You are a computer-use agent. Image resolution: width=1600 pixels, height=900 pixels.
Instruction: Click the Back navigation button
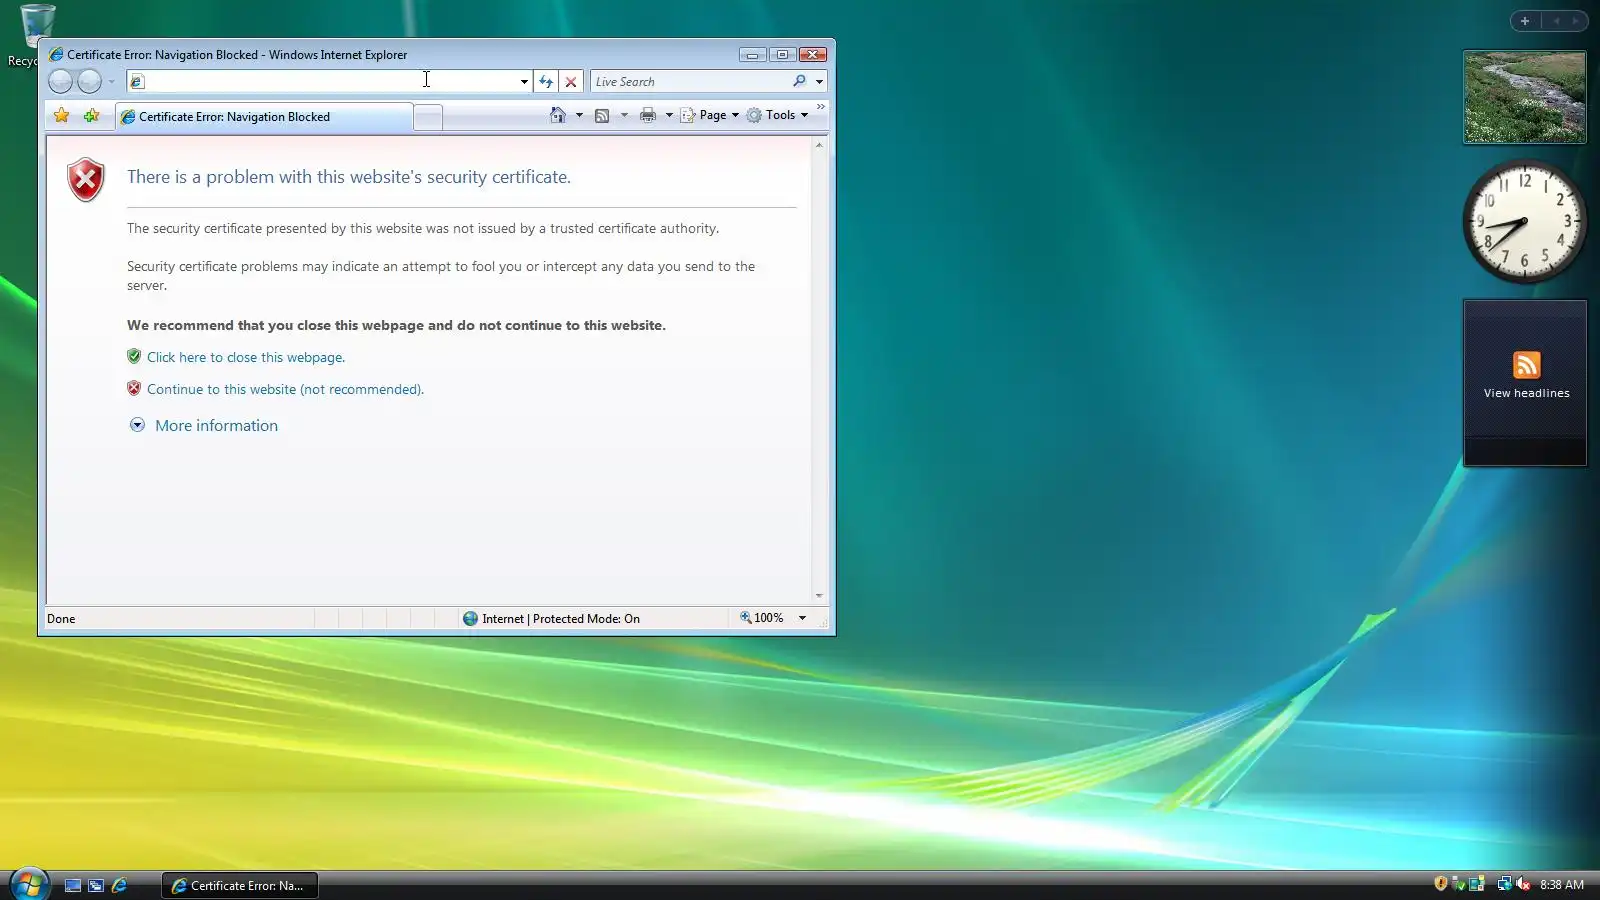click(x=60, y=81)
